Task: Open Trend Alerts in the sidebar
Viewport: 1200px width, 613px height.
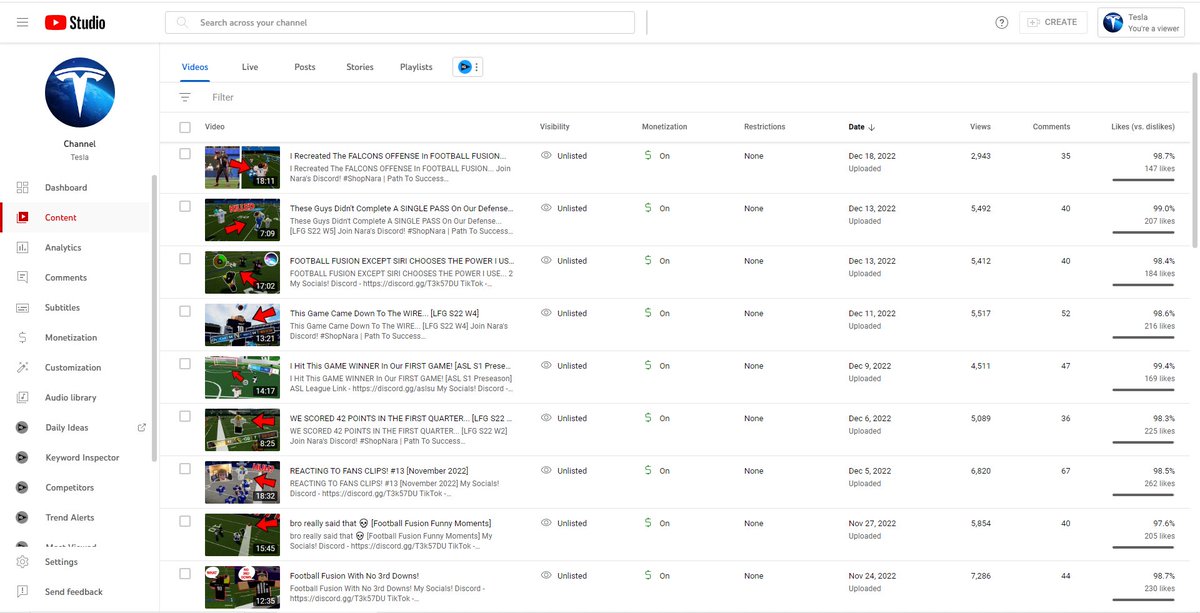Action: (76, 518)
